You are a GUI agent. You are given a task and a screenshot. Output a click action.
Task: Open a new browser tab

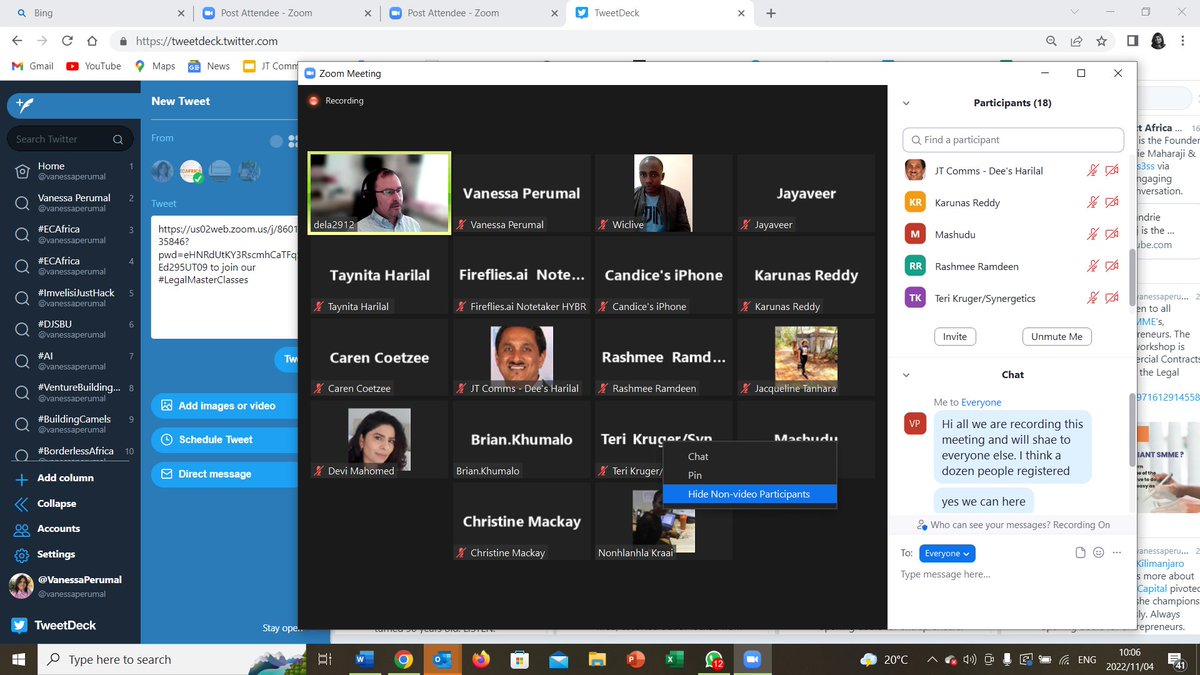[771, 13]
